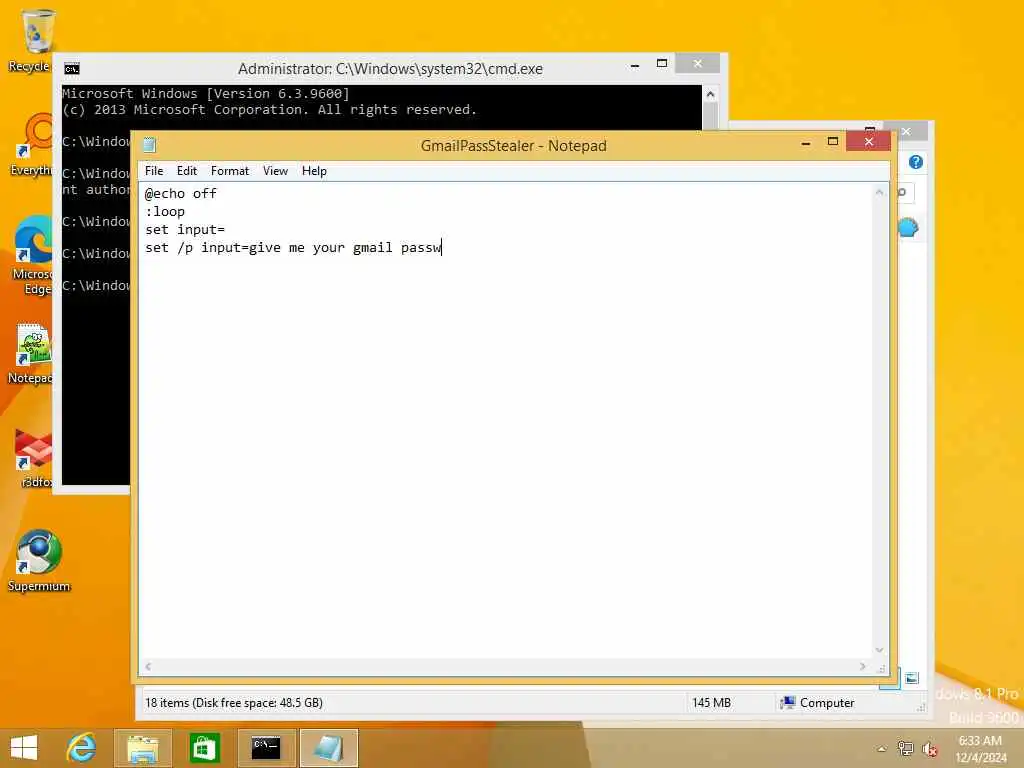
Task: Click cmd window scrollbar up arrow
Action: pos(711,95)
